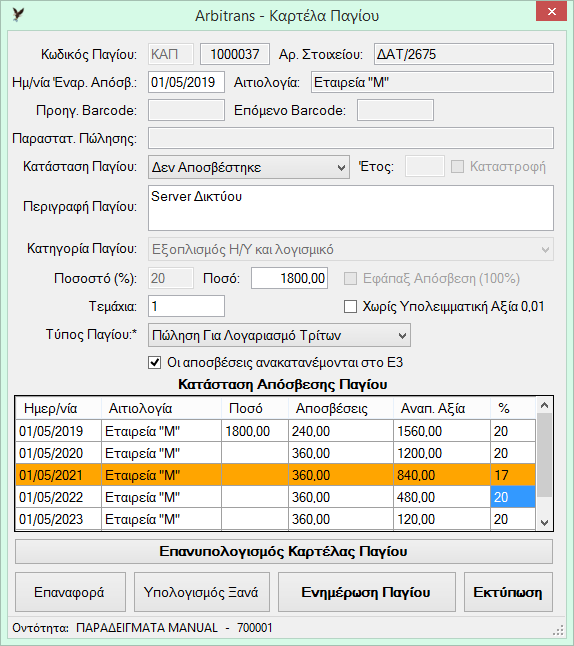The image size is (574, 646).
Task: Click the Εκτύπωση button
Action: point(508,592)
